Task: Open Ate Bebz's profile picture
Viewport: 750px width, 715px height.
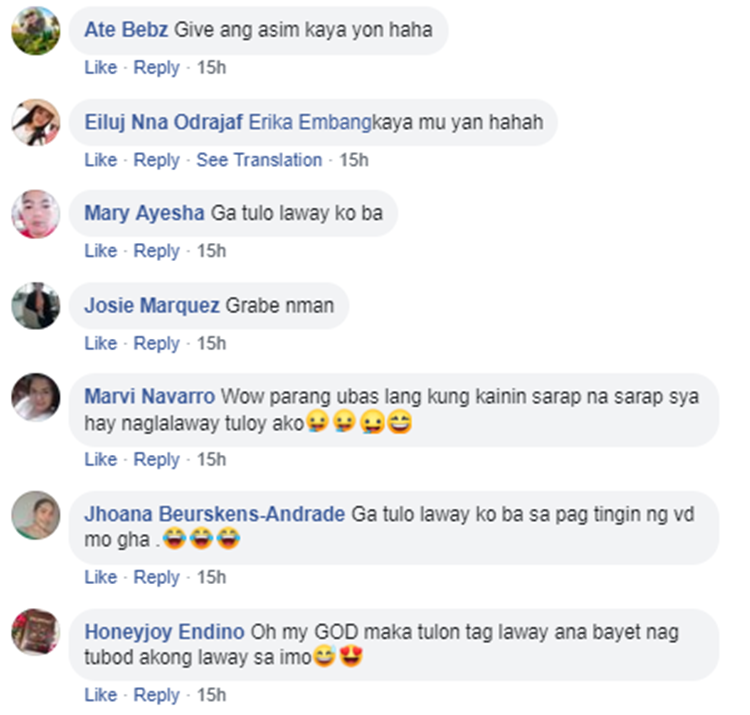Action: 36,31
